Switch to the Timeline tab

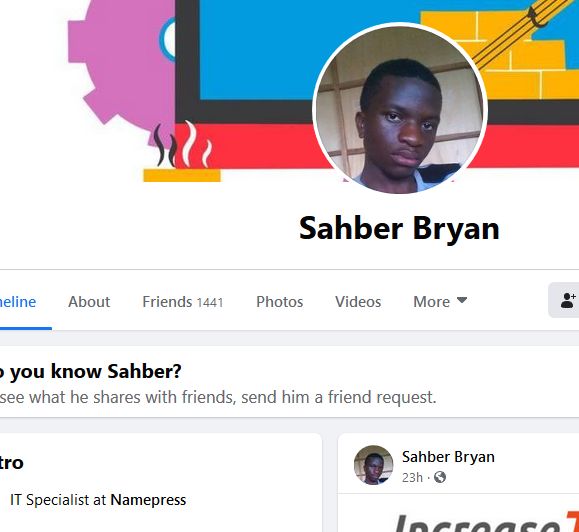point(18,302)
